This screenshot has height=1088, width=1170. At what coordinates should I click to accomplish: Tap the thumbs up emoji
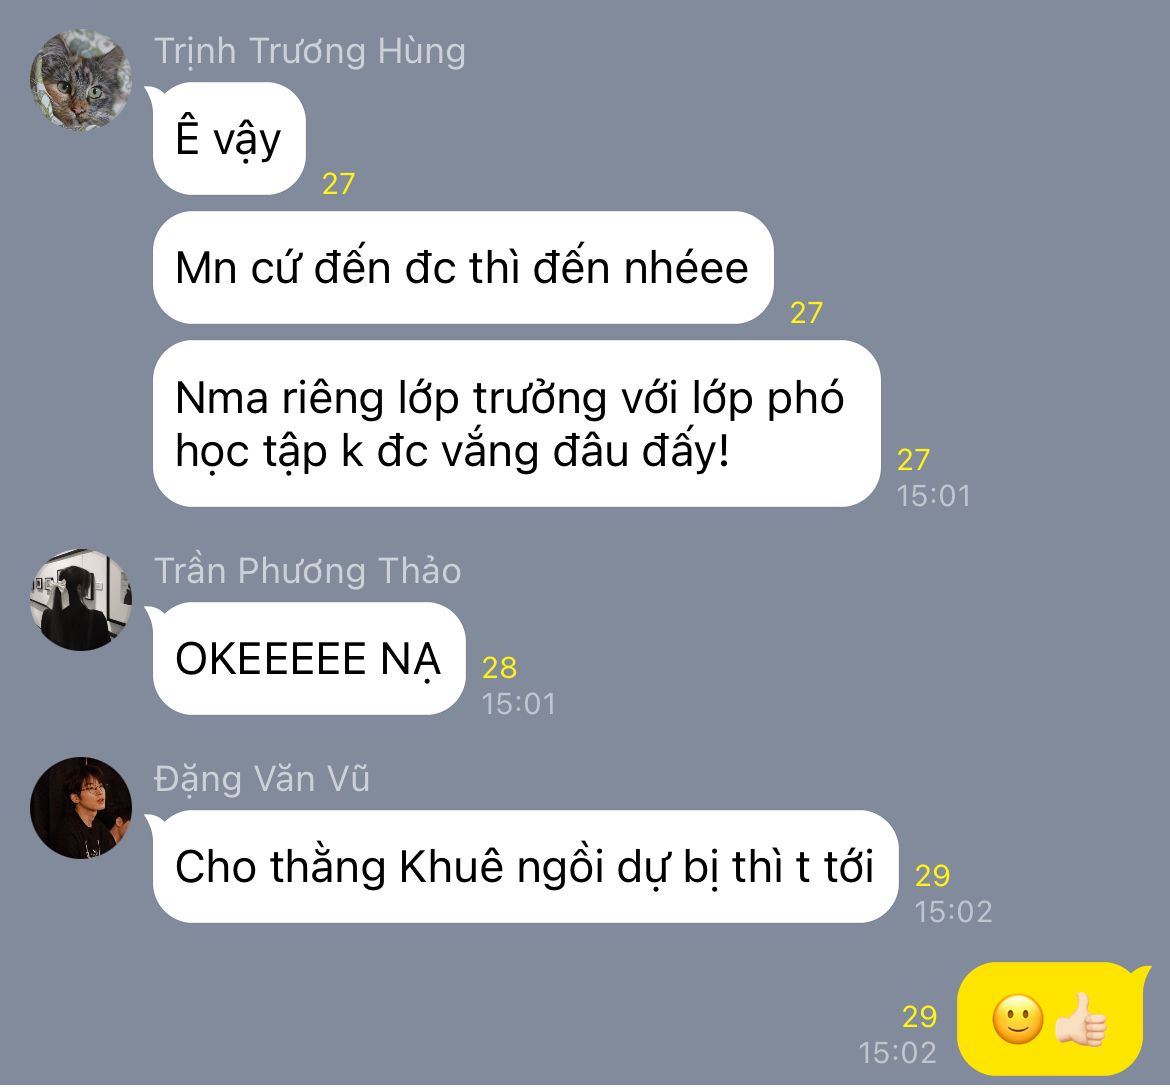(x=1080, y=1019)
